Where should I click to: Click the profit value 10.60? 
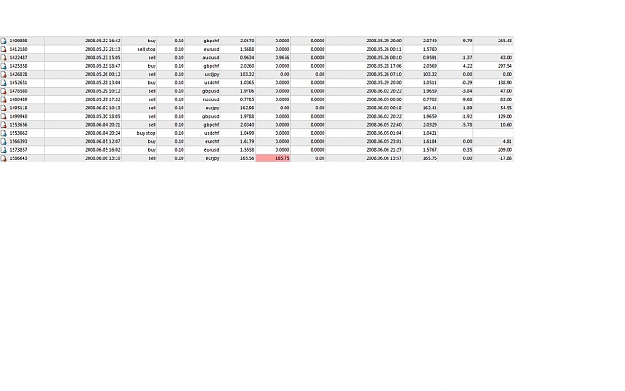(506, 125)
